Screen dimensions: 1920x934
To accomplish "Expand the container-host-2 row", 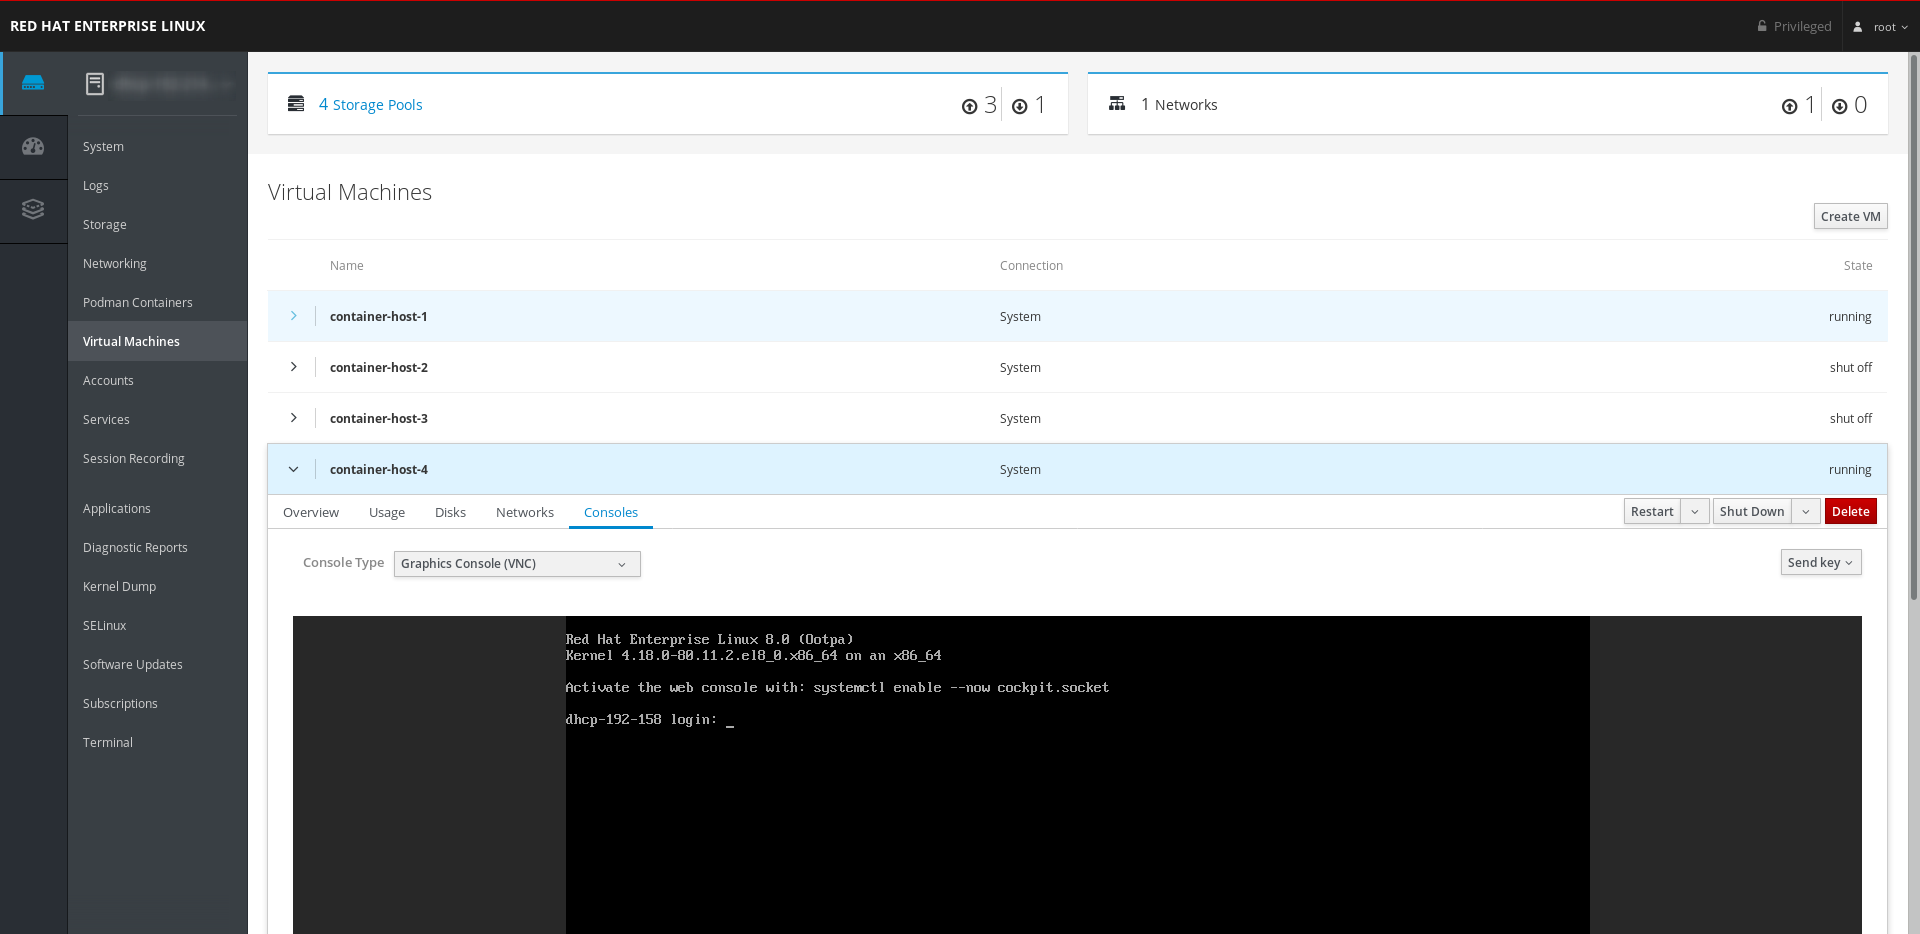I will (293, 367).
